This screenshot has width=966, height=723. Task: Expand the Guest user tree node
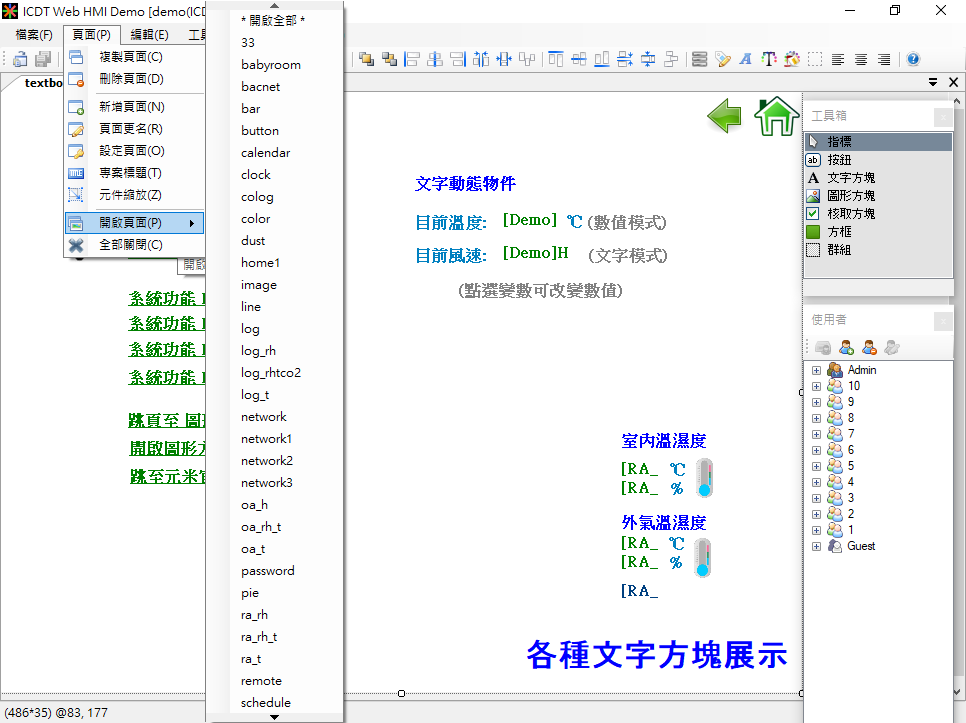point(816,546)
